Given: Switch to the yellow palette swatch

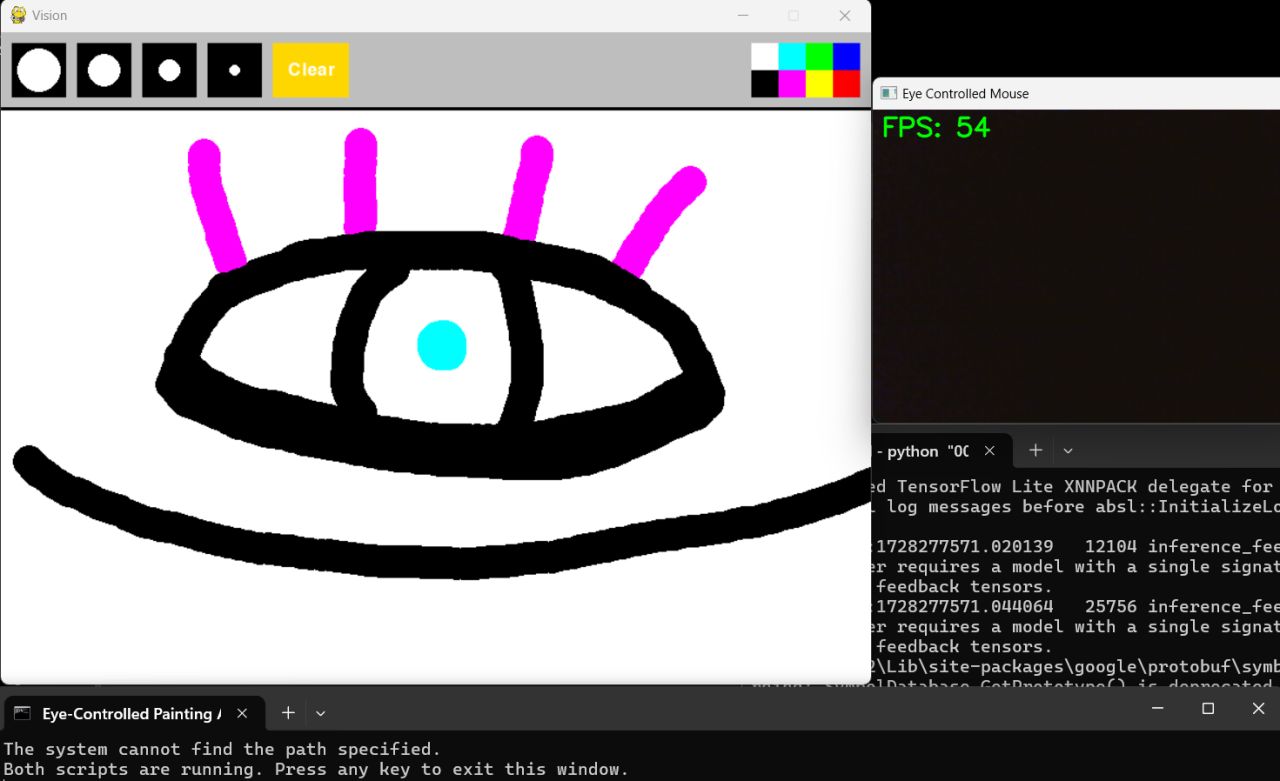Looking at the screenshot, I should coord(819,83).
